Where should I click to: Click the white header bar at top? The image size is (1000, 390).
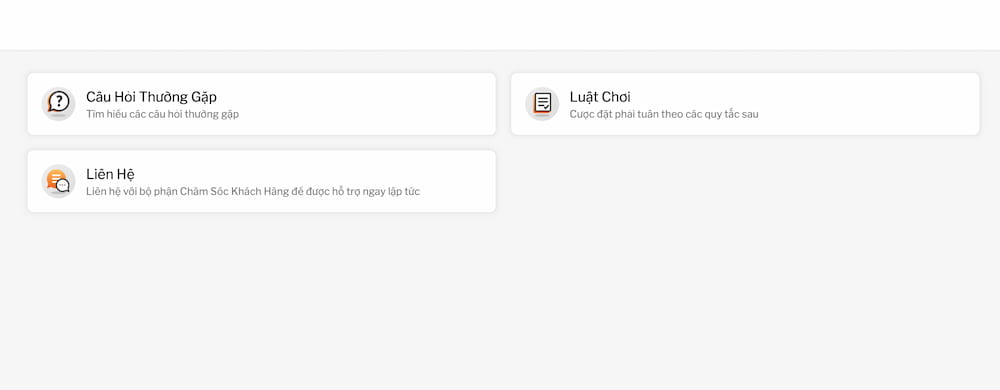pos(500,24)
